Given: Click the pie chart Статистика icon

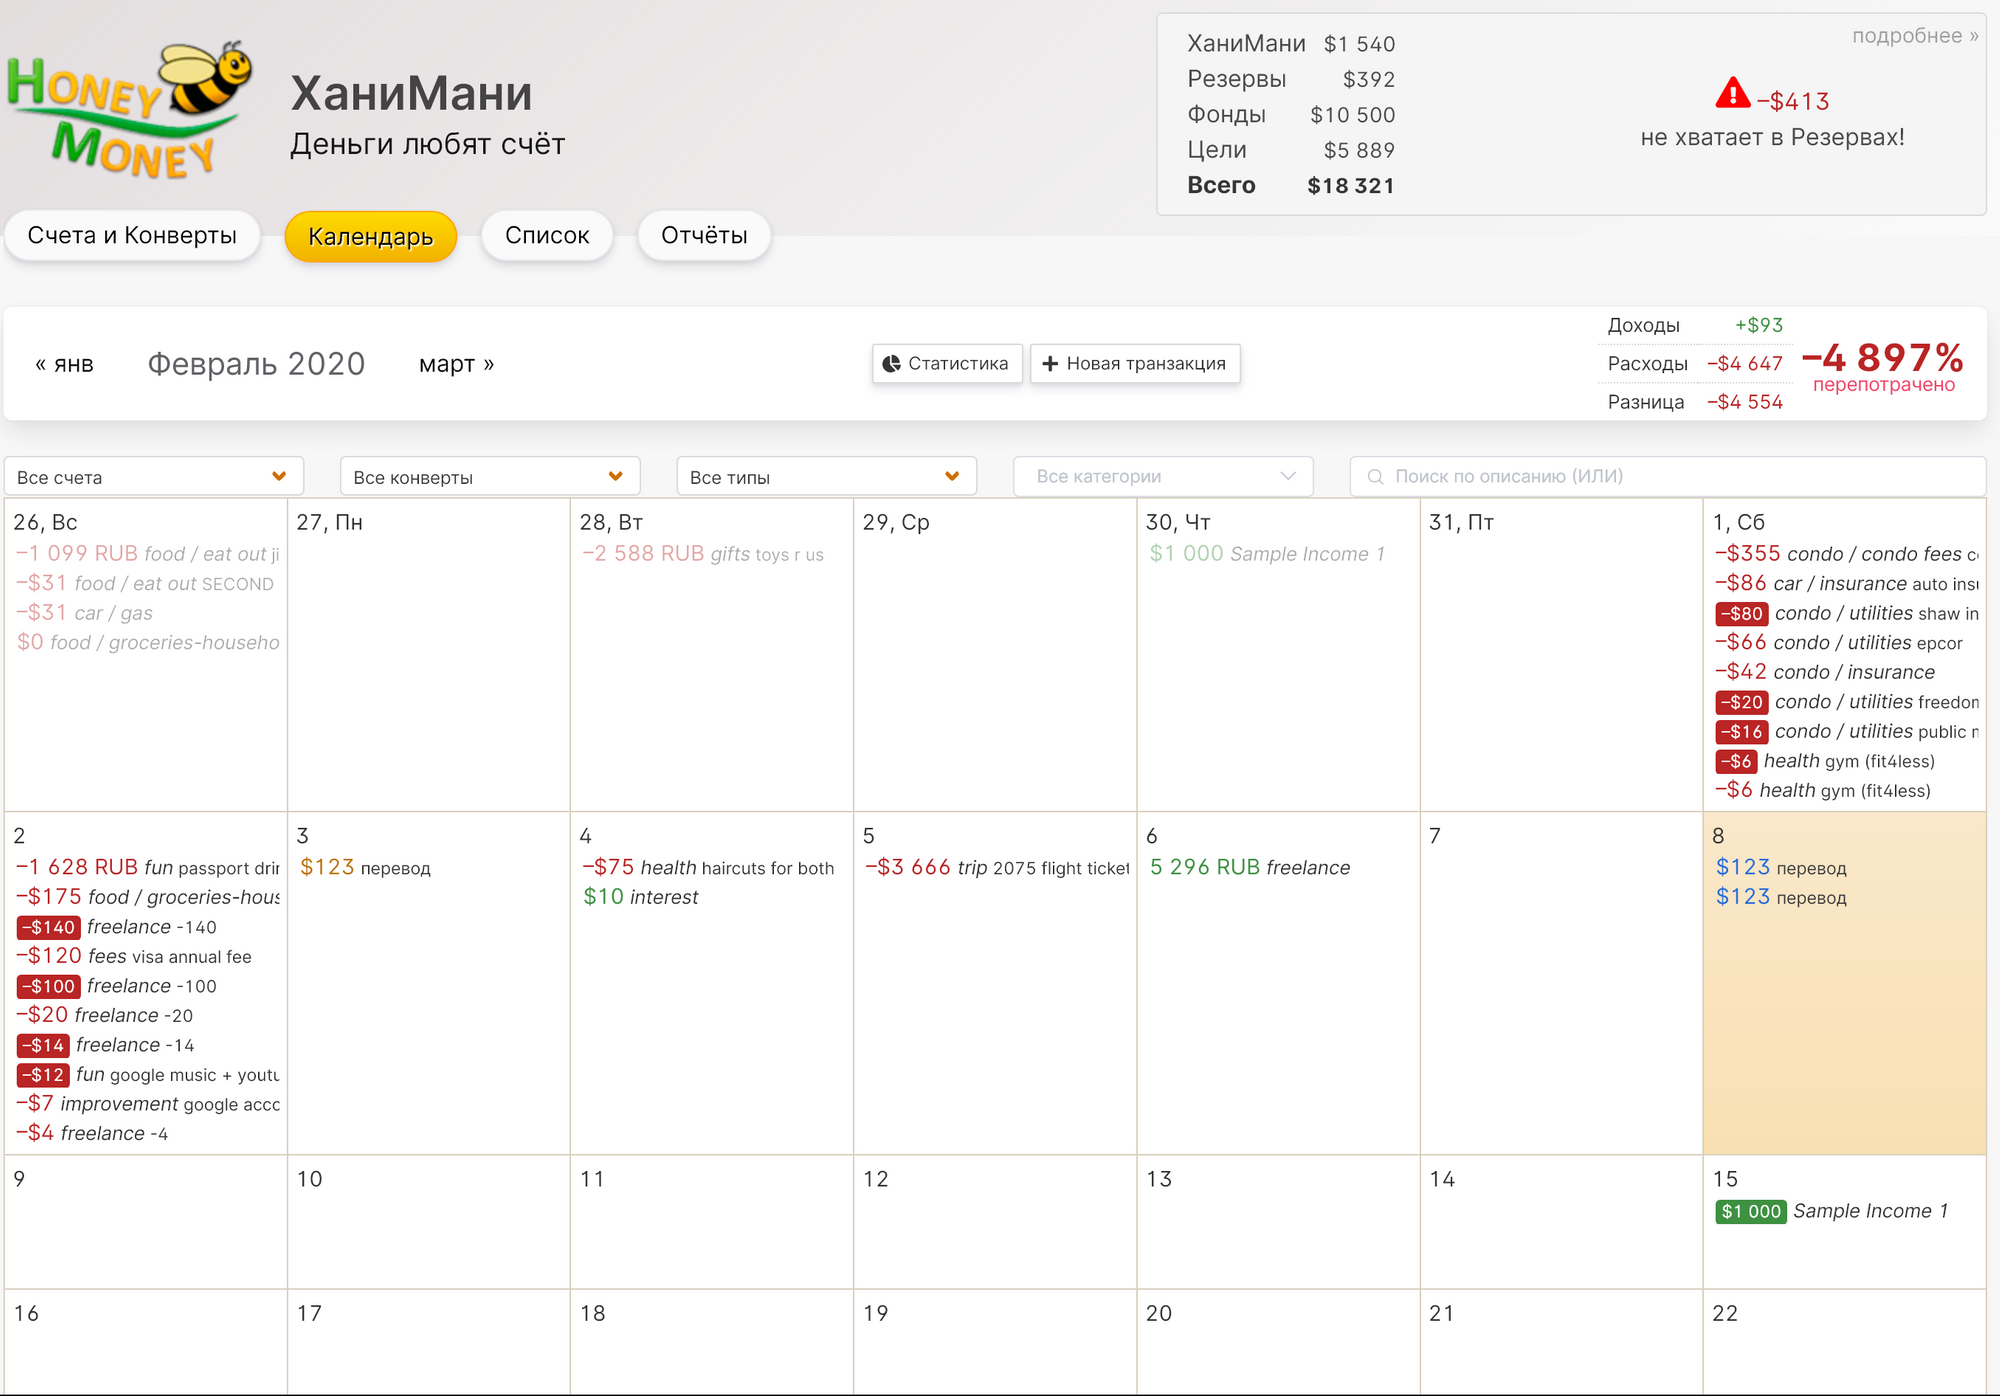Looking at the screenshot, I should coord(891,364).
